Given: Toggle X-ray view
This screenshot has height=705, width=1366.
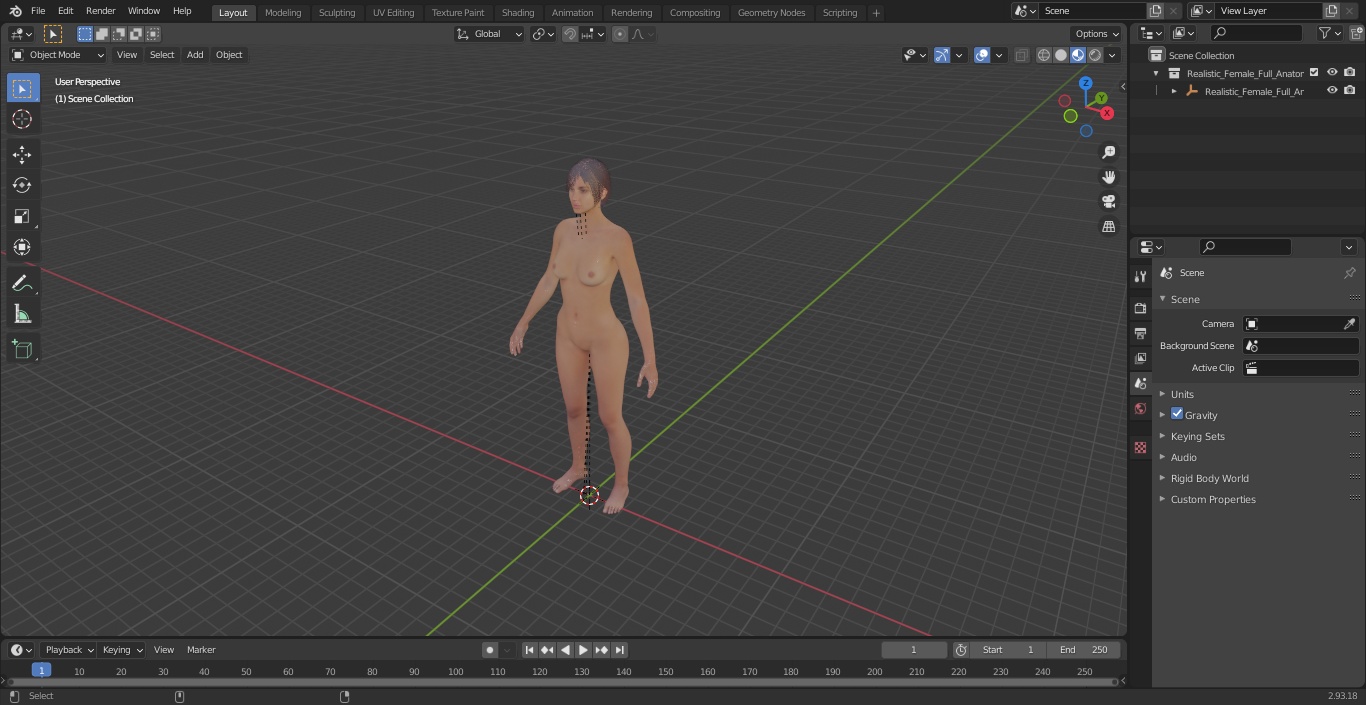Looking at the screenshot, I should click(x=1021, y=55).
